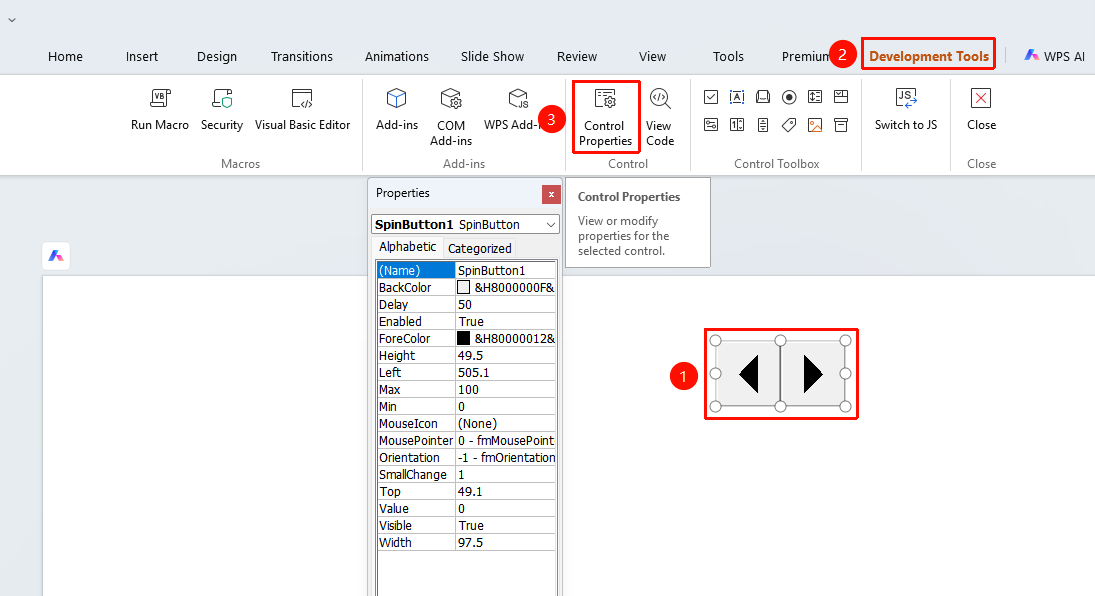This screenshot has height=596, width=1095.
Task: Insert a Check Box control from toolbox
Action: pyautogui.click(x=711, y=97)
